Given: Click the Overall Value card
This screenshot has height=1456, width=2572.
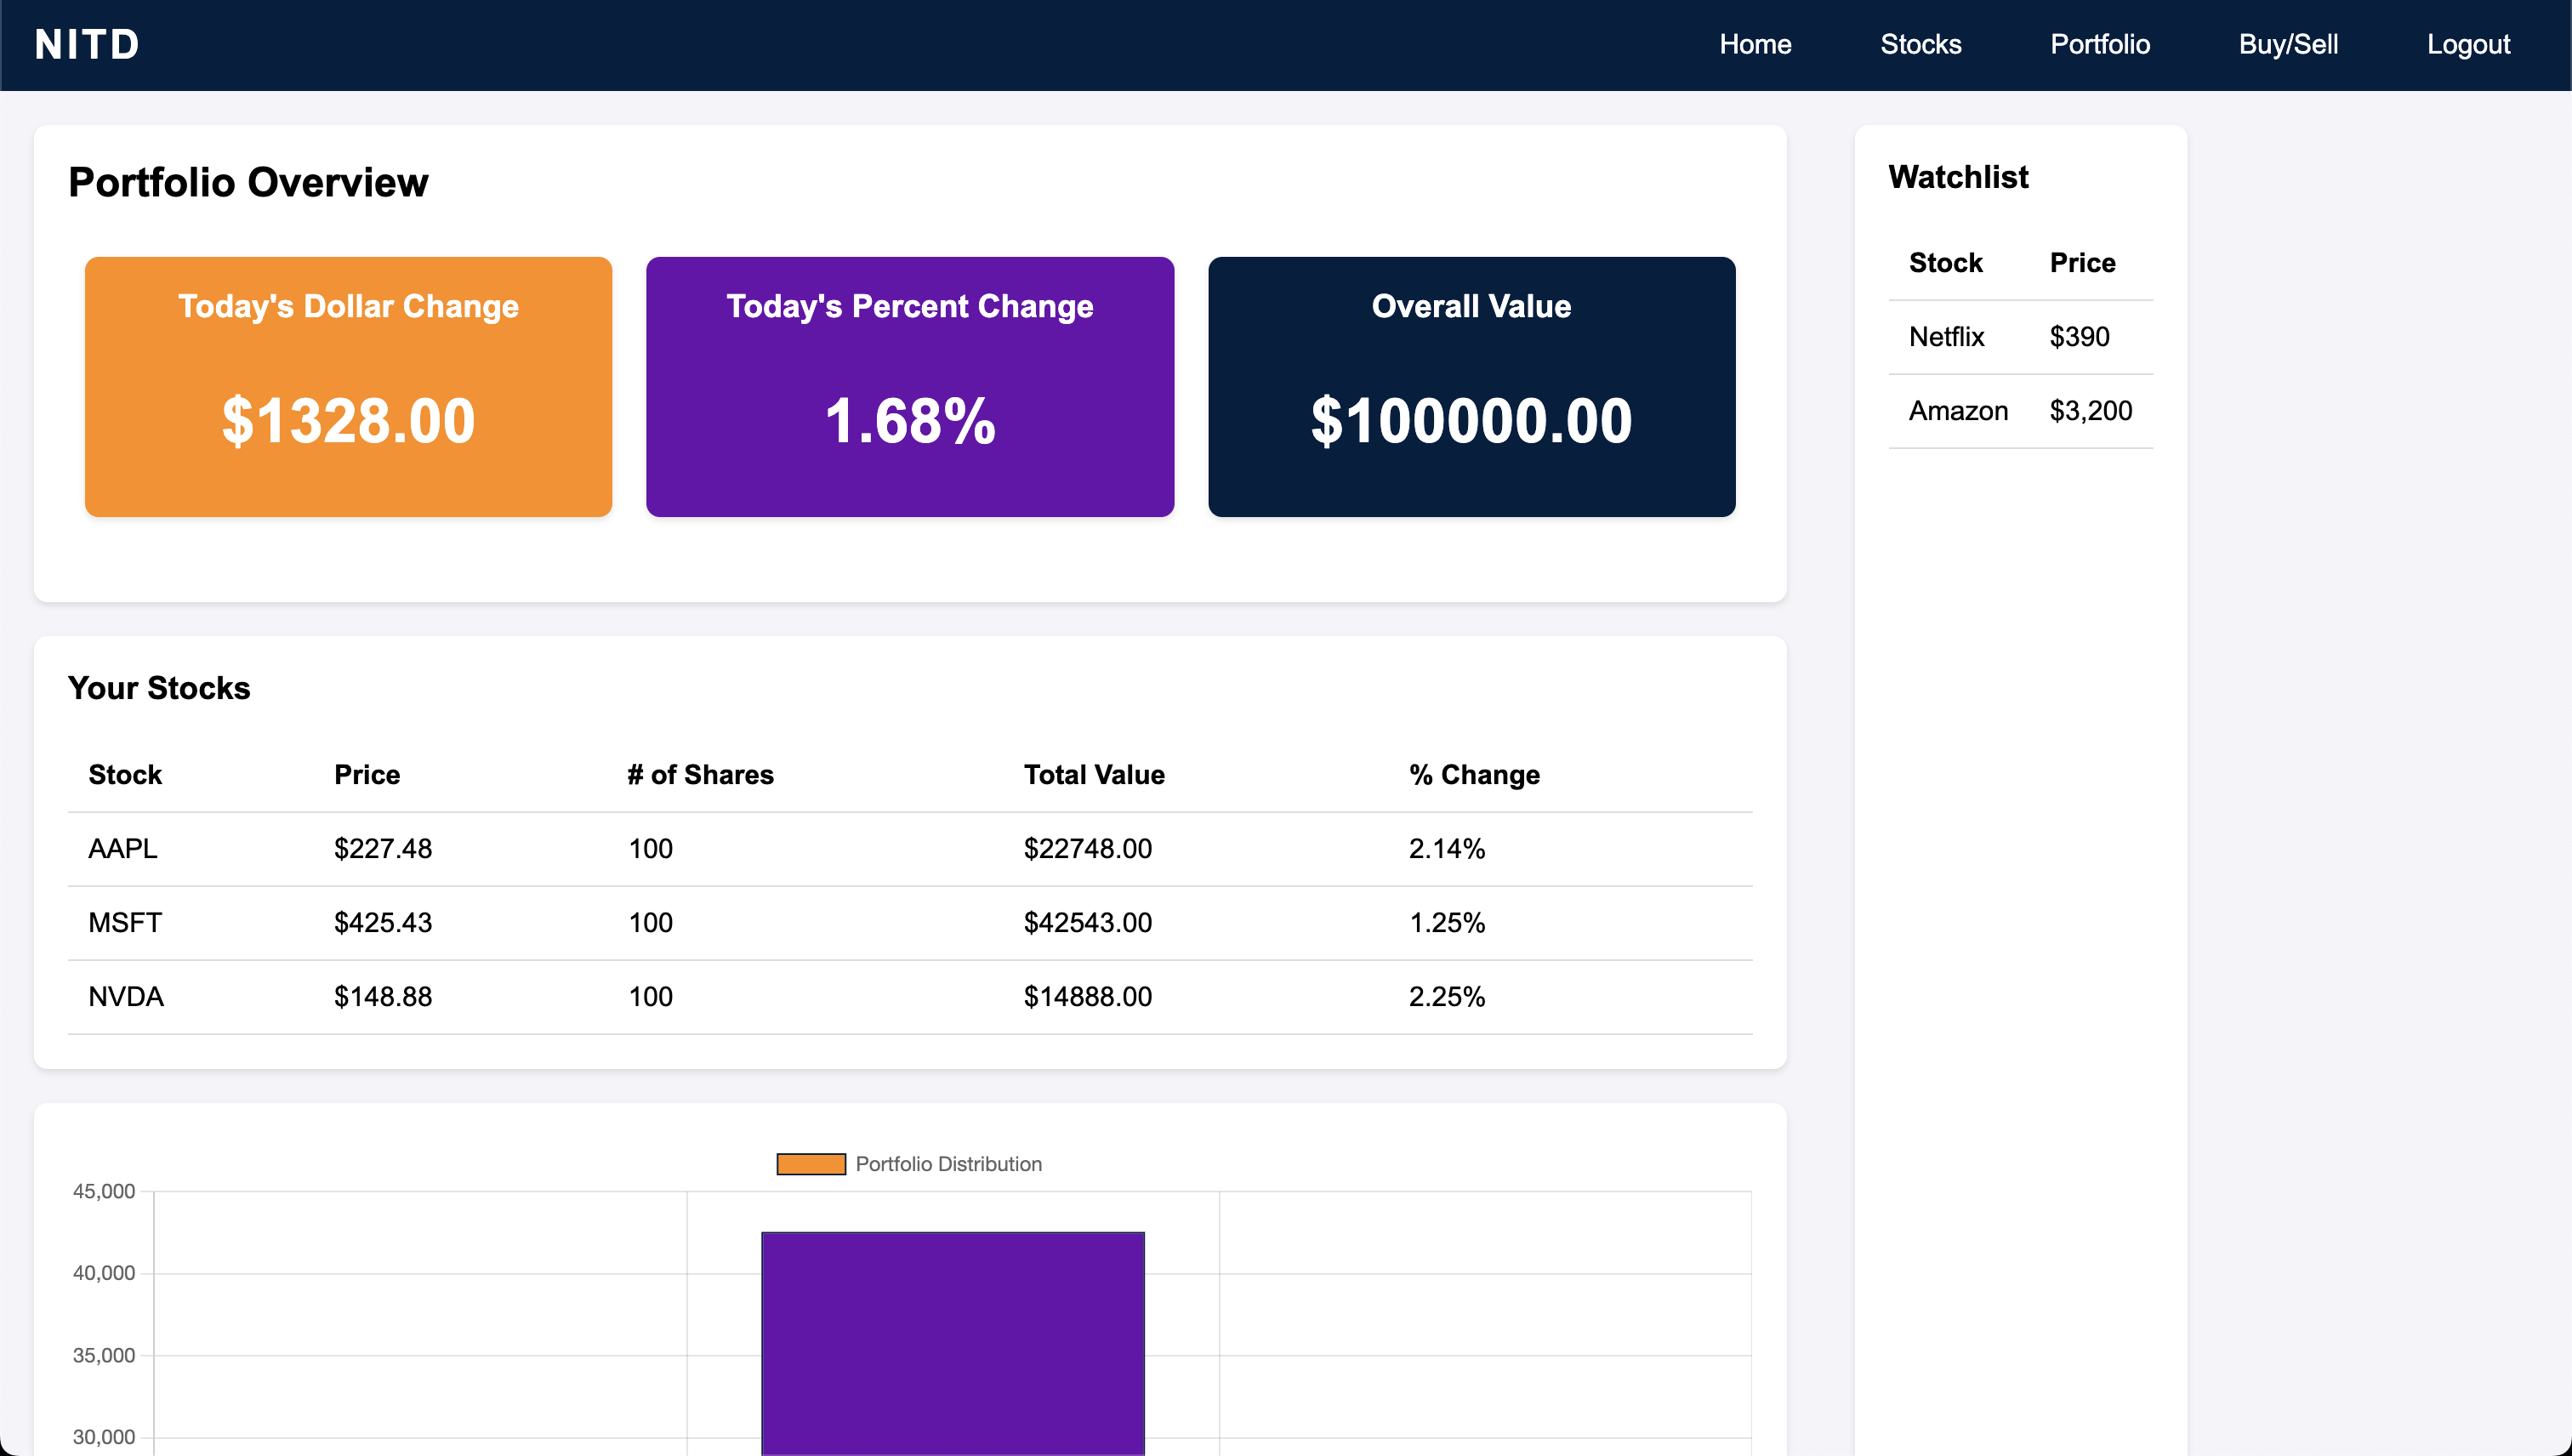Looking at the screenshot, I should [x=1471, y=386].
